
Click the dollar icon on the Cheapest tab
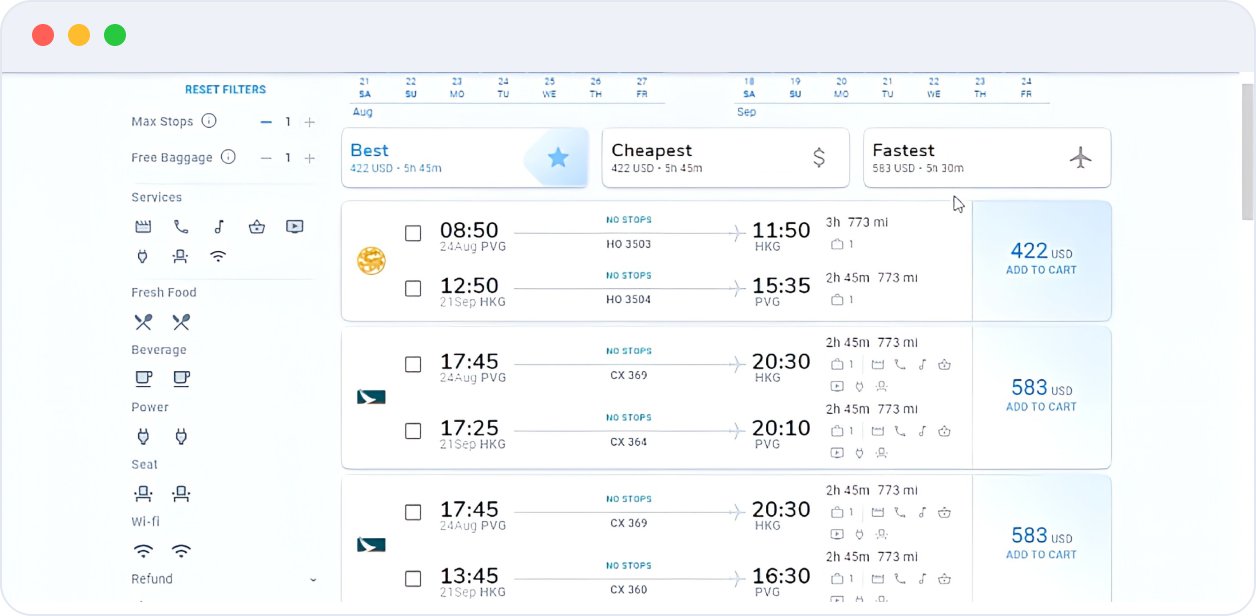(x=819, y=157)
